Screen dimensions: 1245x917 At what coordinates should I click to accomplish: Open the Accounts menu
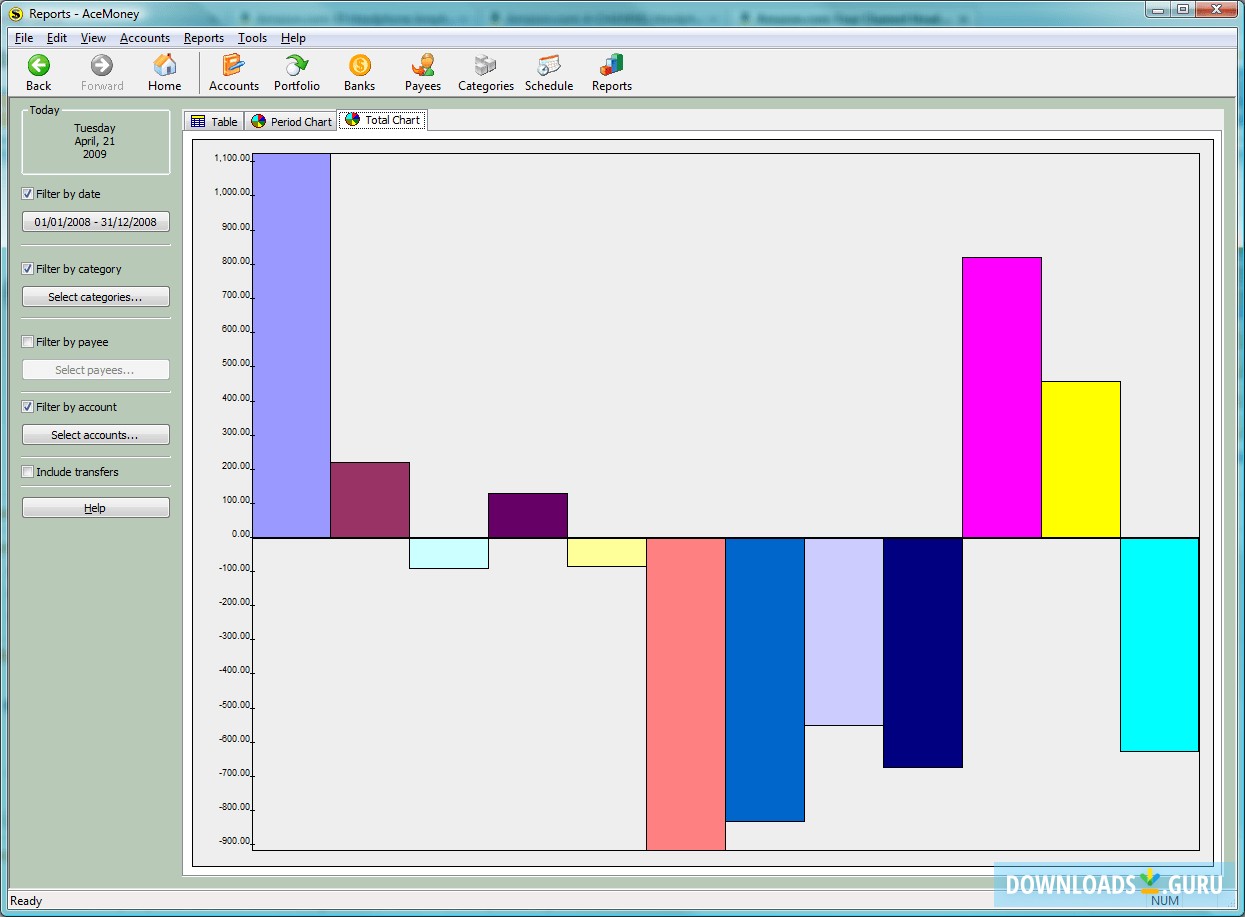click(145, 38)
